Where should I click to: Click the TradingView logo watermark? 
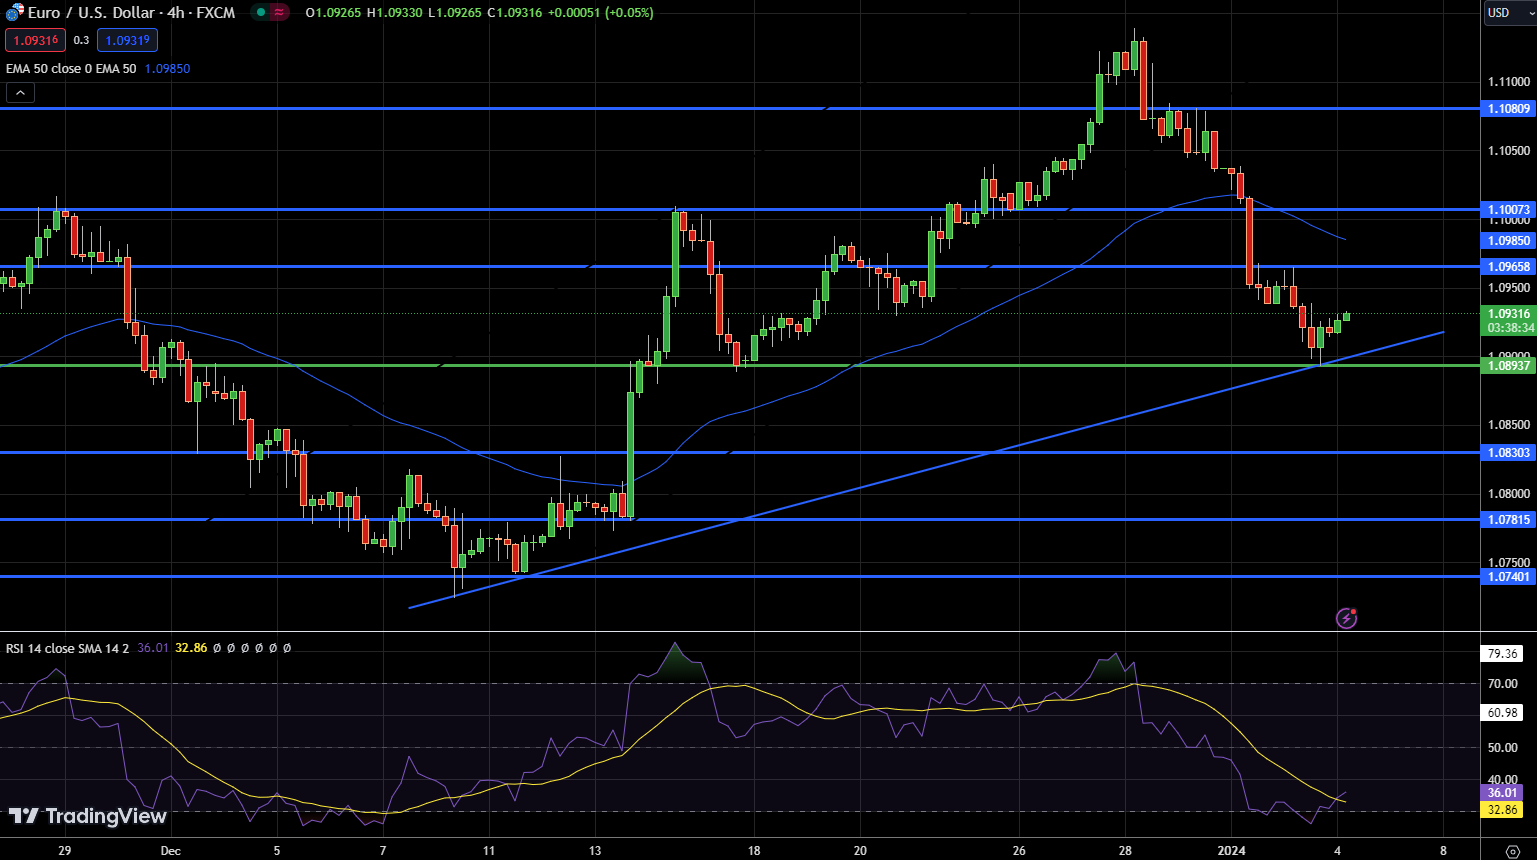coord(88,816)
